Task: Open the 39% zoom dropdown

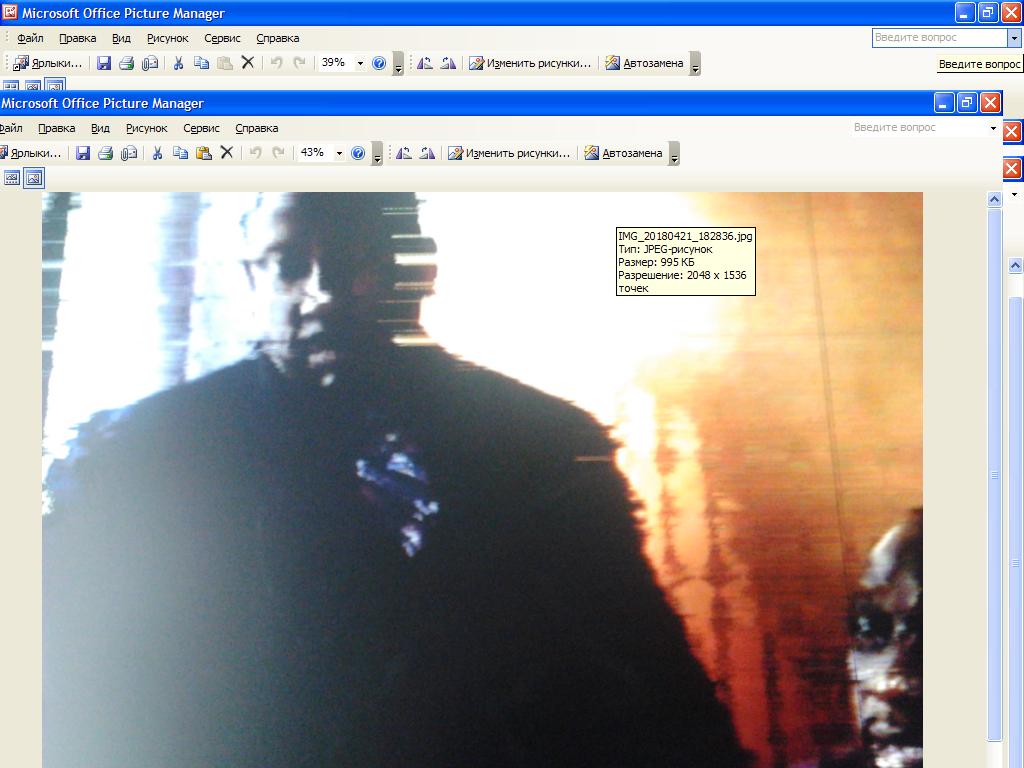Action: pos(360,63)
